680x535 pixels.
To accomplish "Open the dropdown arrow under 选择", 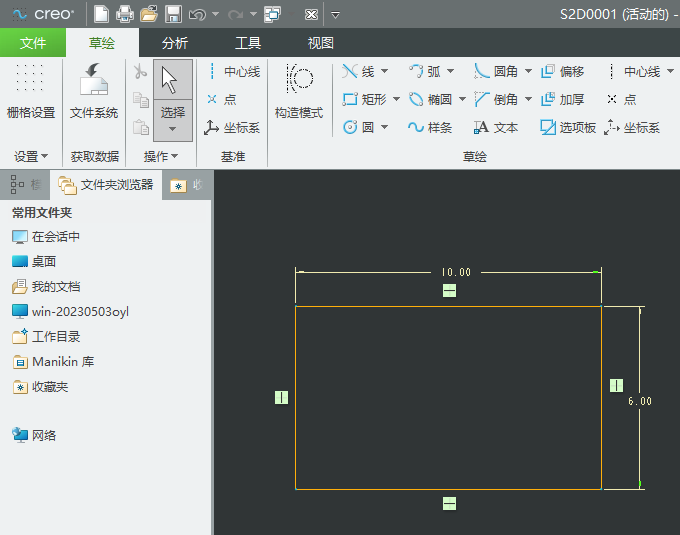I will click(x=173, y=129).
